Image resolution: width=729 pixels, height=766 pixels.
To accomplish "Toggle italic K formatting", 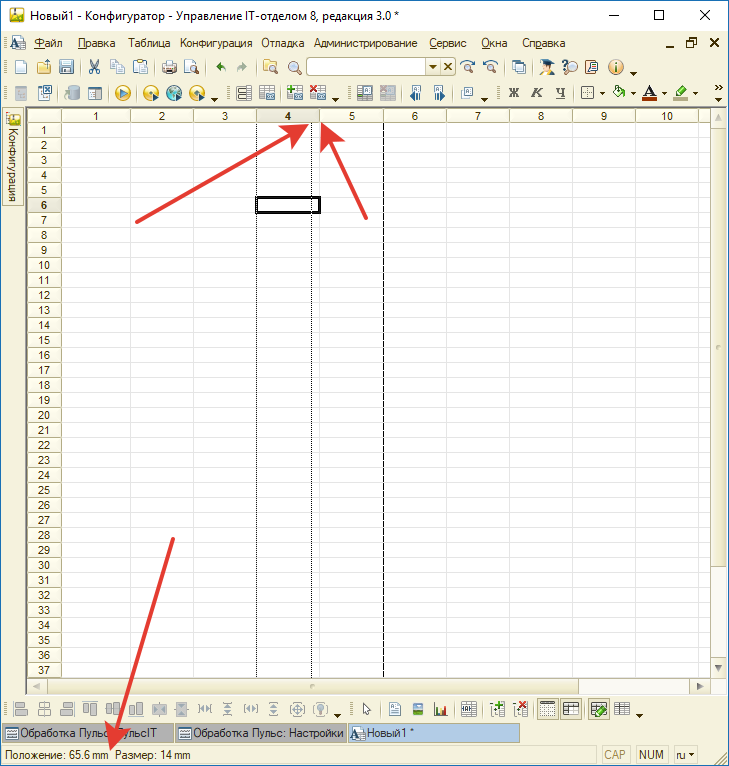I will pos(536,93).
